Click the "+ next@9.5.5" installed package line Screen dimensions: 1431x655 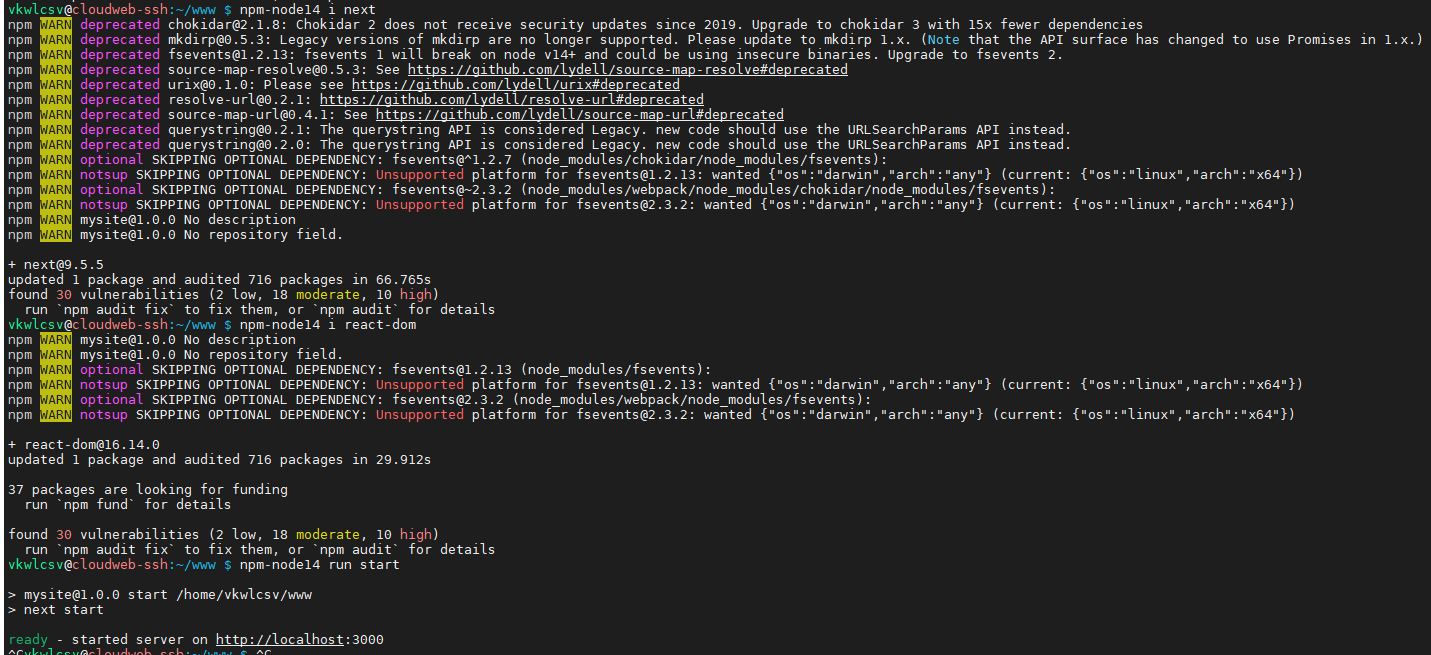point(56,265)
